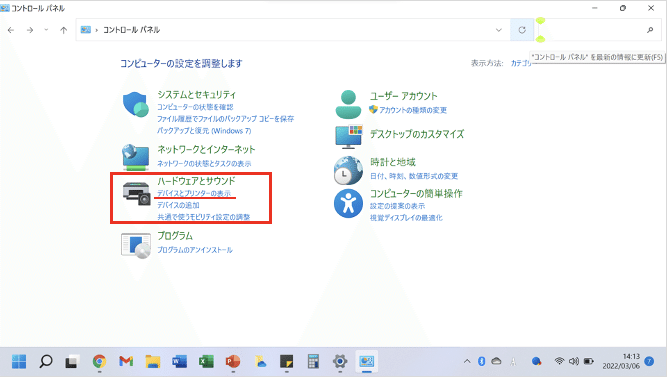Click the battery icon in tray

click(588, 361)
